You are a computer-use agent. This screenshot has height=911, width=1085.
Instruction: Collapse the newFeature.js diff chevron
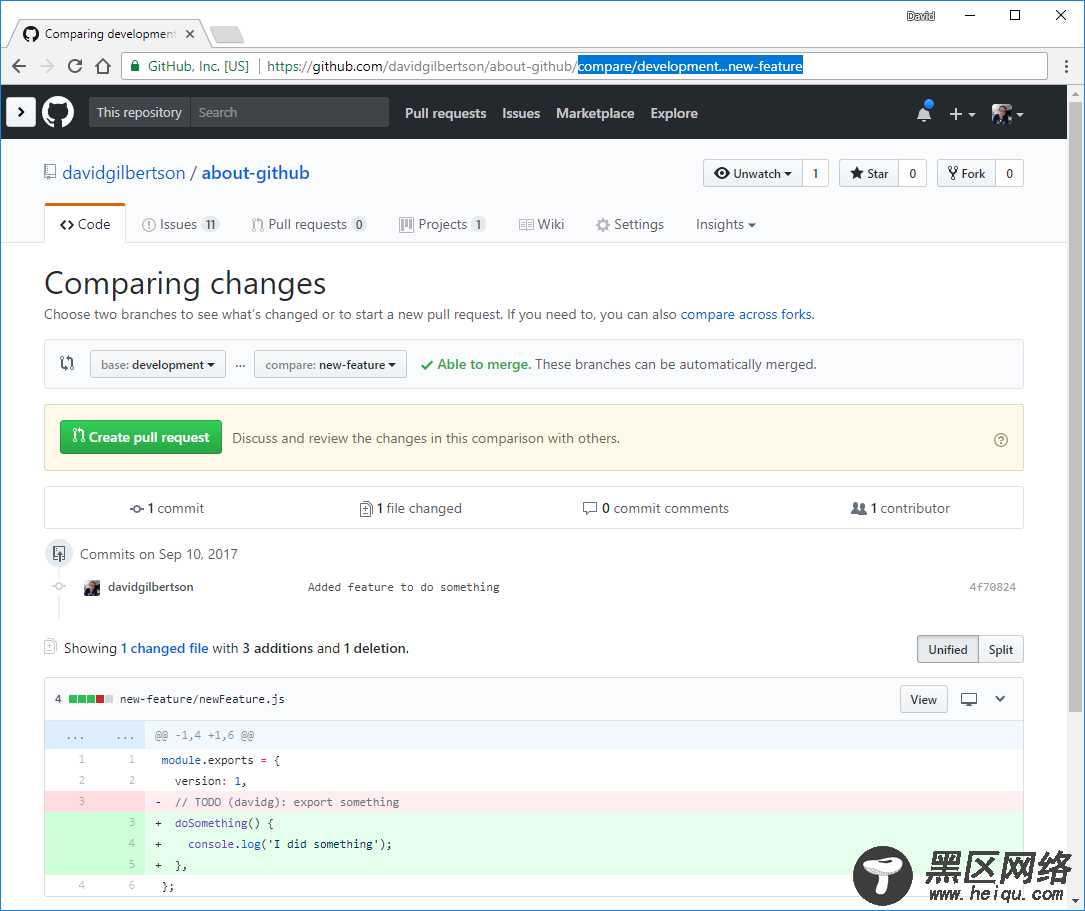pos(1000,699)
